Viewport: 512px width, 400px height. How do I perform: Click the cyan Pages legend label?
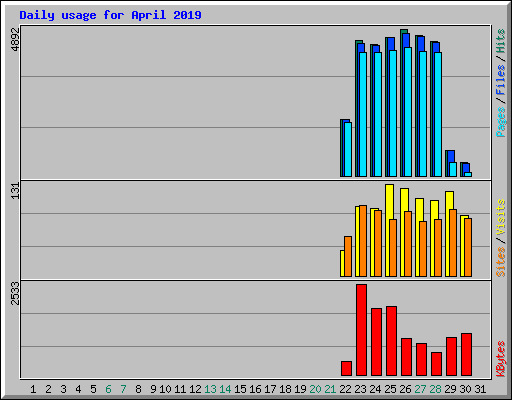(x=501, y=122)
